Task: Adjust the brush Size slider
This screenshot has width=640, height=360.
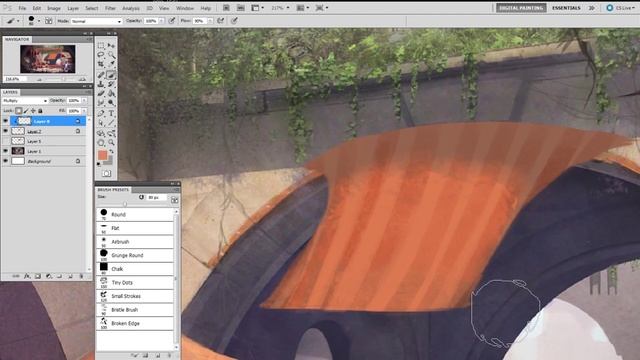Action: click(125, 204)
